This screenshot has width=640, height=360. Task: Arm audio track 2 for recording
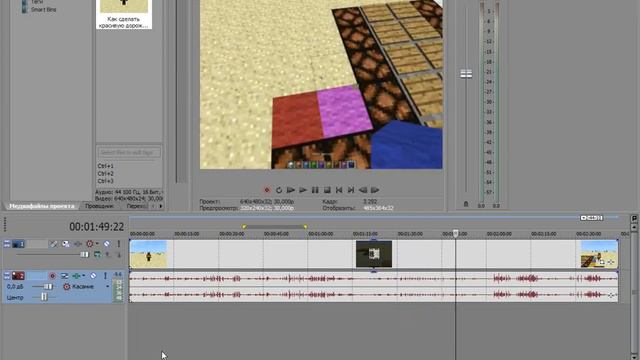pyautogui.click(x=52, y=276)
